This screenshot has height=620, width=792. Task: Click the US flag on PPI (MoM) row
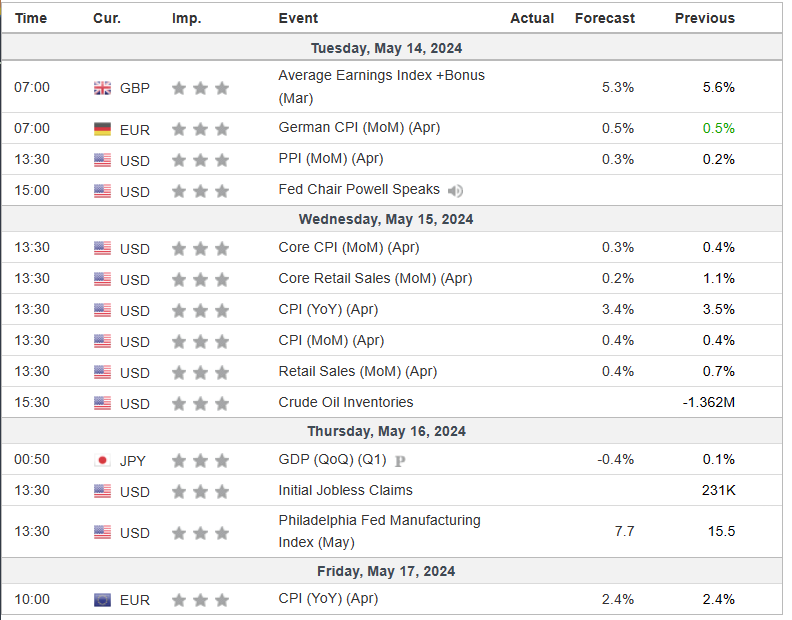click(x=102, y=160)
